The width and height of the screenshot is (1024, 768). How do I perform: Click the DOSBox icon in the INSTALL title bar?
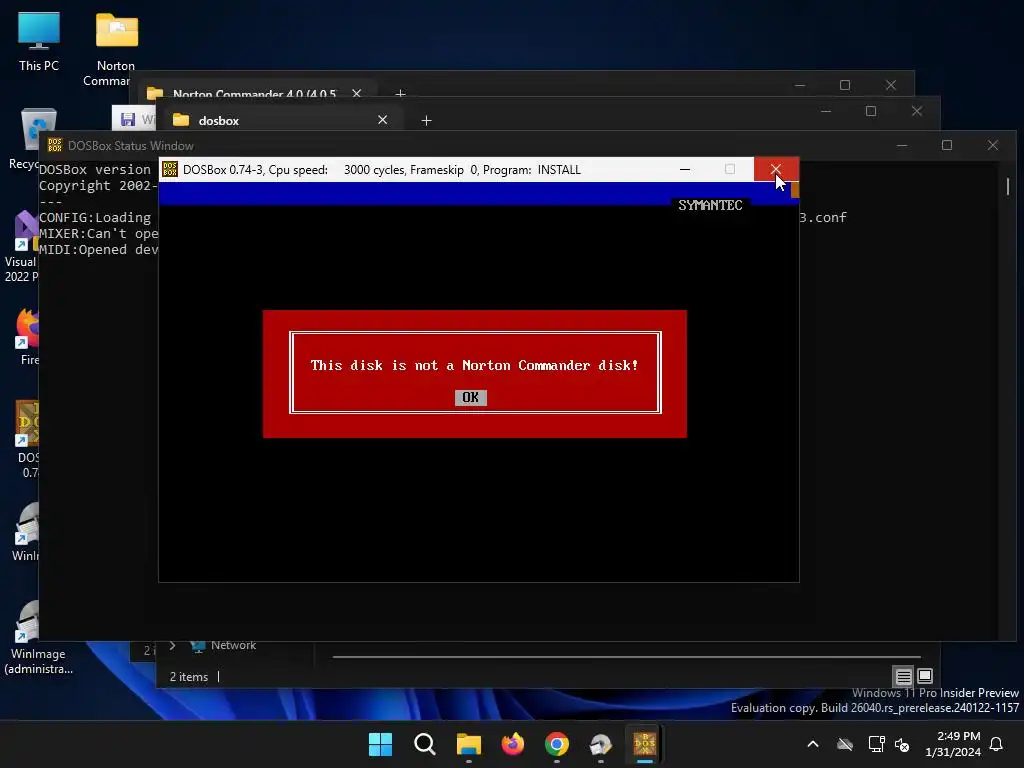tap(170, 169)
